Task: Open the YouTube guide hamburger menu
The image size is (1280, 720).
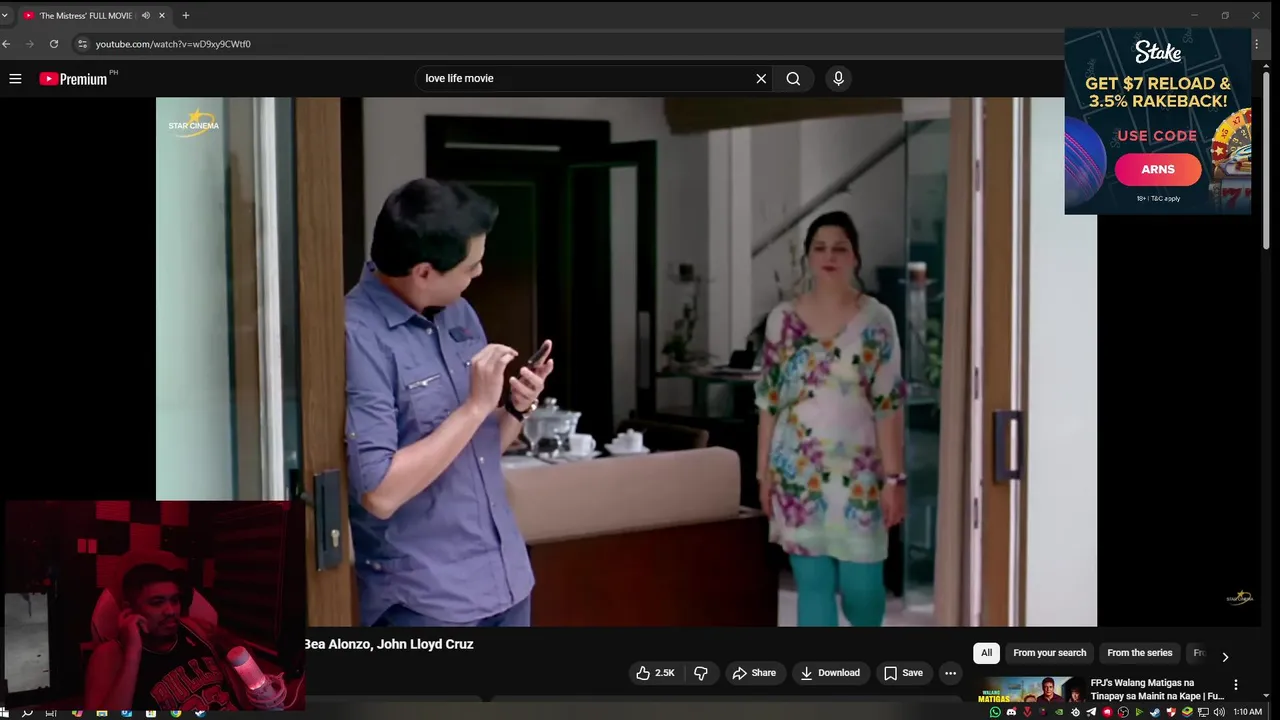Action: [15, 78]
